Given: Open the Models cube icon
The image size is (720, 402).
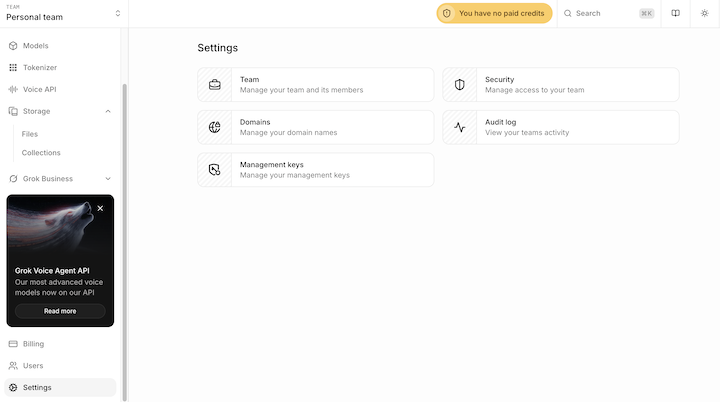Looking at the screenshot, I should (x=13, y=45).
